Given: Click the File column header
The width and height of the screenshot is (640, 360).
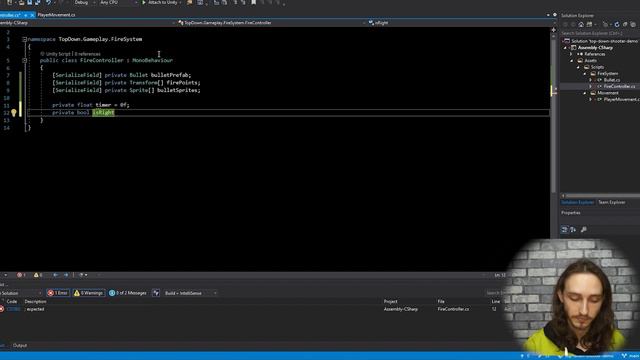Looking at the screenshot, I should 441,302.
